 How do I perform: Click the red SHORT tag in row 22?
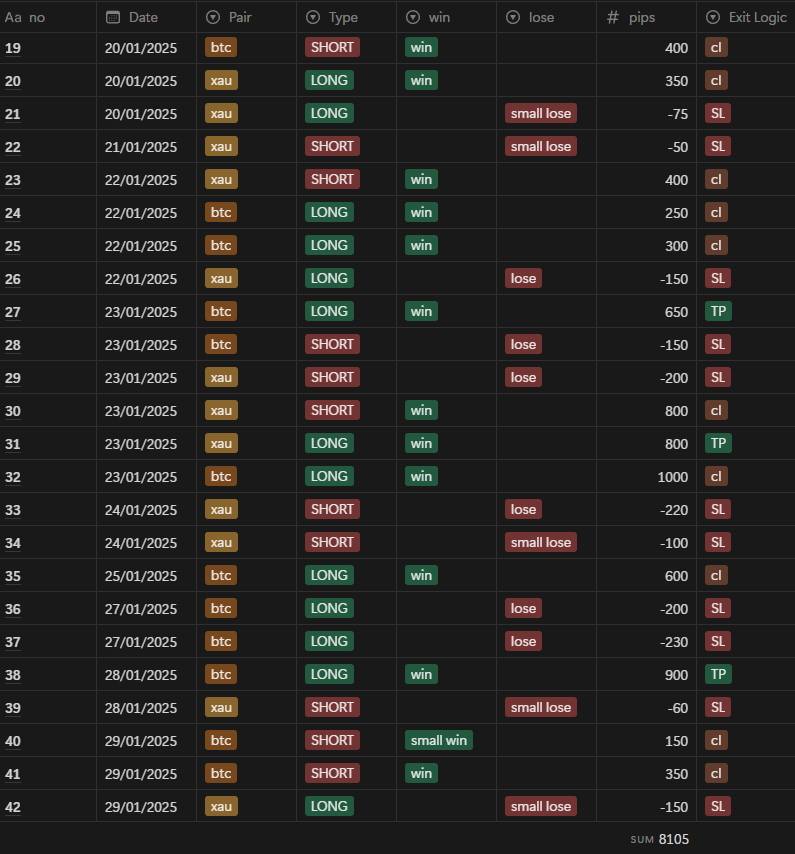pos(332,146)
